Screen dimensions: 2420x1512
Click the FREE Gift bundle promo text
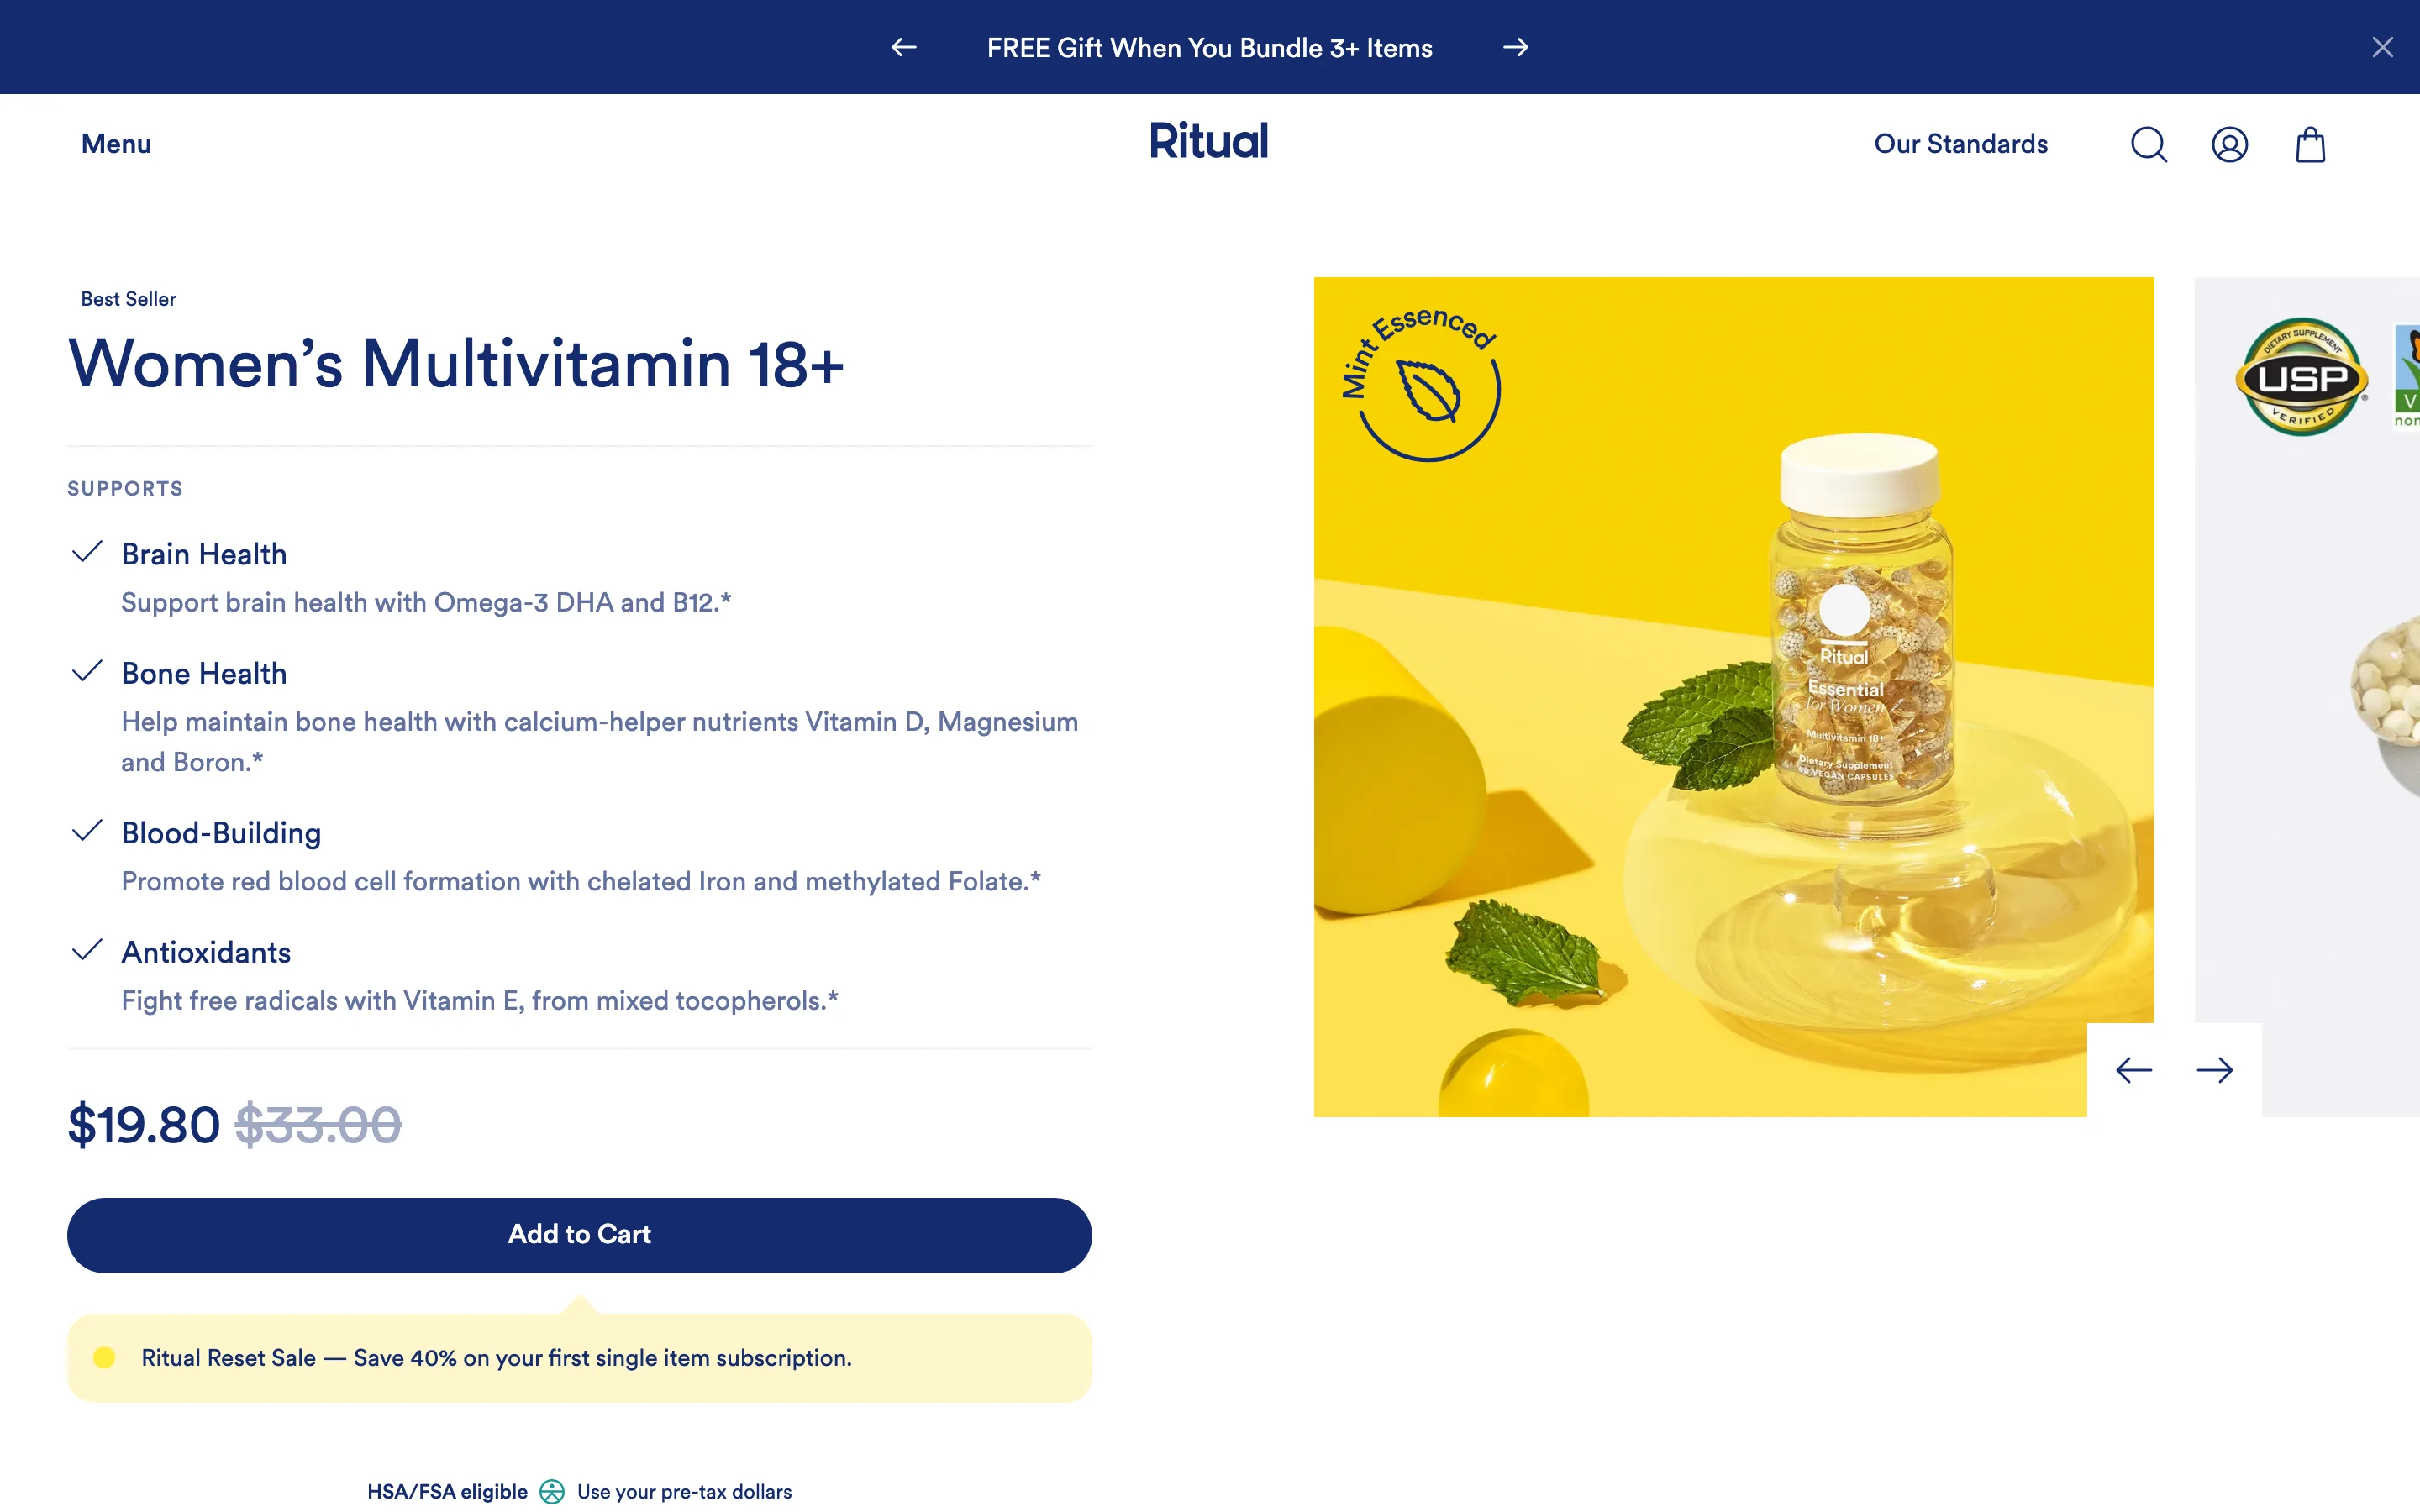(x=1209, y=48)
